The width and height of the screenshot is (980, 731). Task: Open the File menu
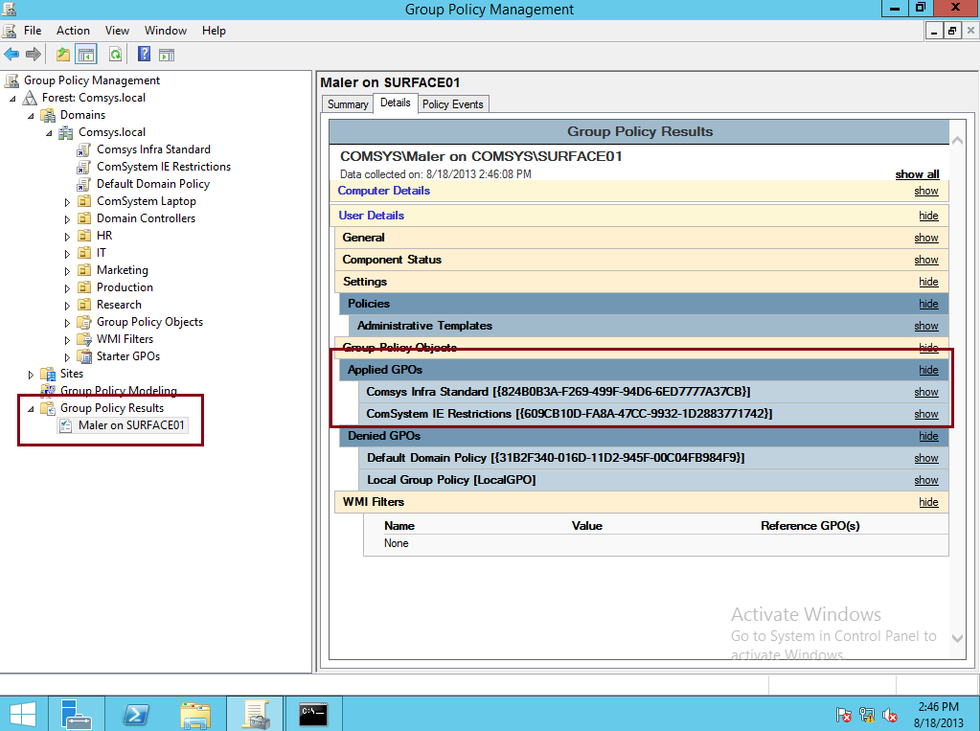click(x=32, y=31)
